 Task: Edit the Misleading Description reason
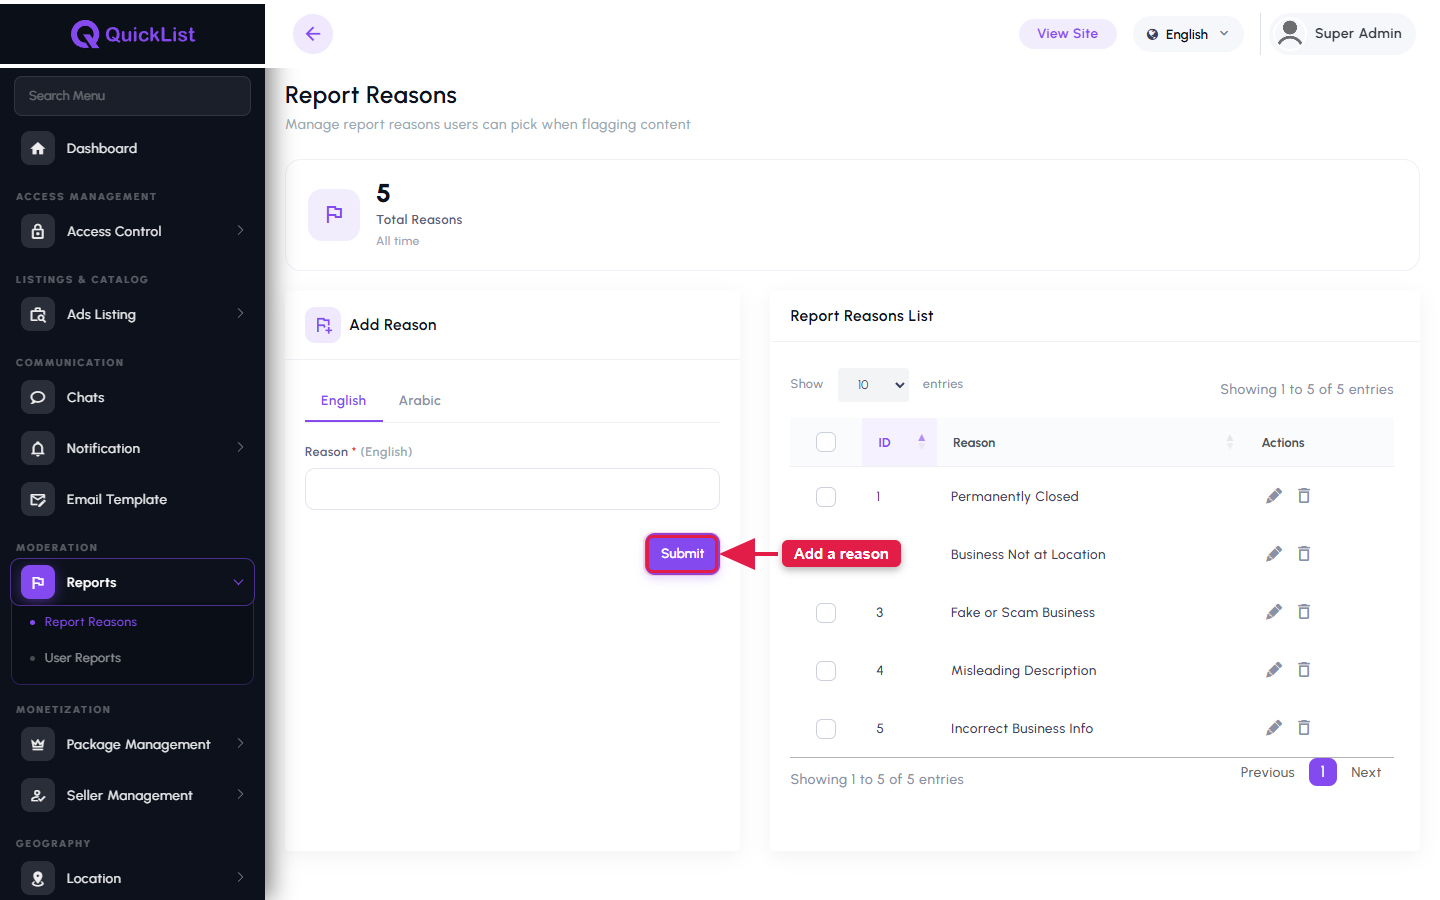click(1273, 670)
